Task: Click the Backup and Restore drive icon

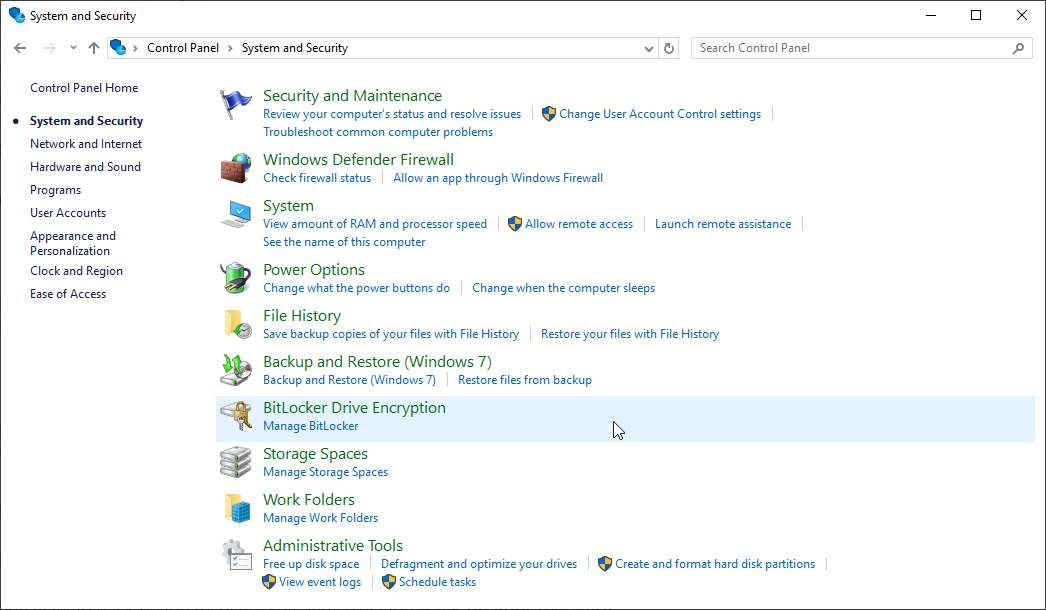Action: coord(236,369)
